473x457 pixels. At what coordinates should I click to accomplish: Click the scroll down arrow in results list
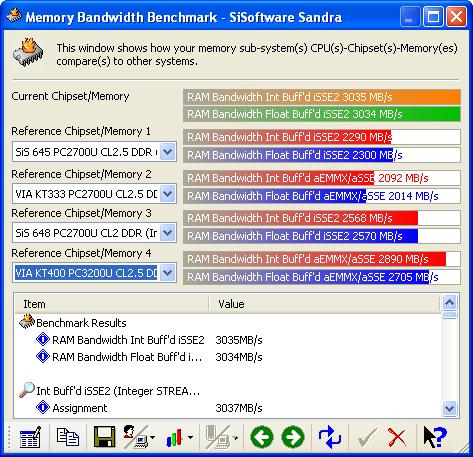[x=450, y=408]
